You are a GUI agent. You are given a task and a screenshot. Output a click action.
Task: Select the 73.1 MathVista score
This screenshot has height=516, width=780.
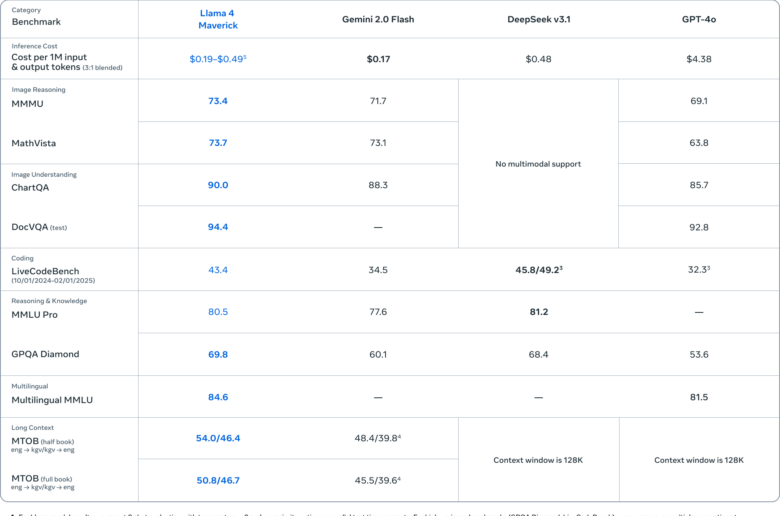pos(378,143)
